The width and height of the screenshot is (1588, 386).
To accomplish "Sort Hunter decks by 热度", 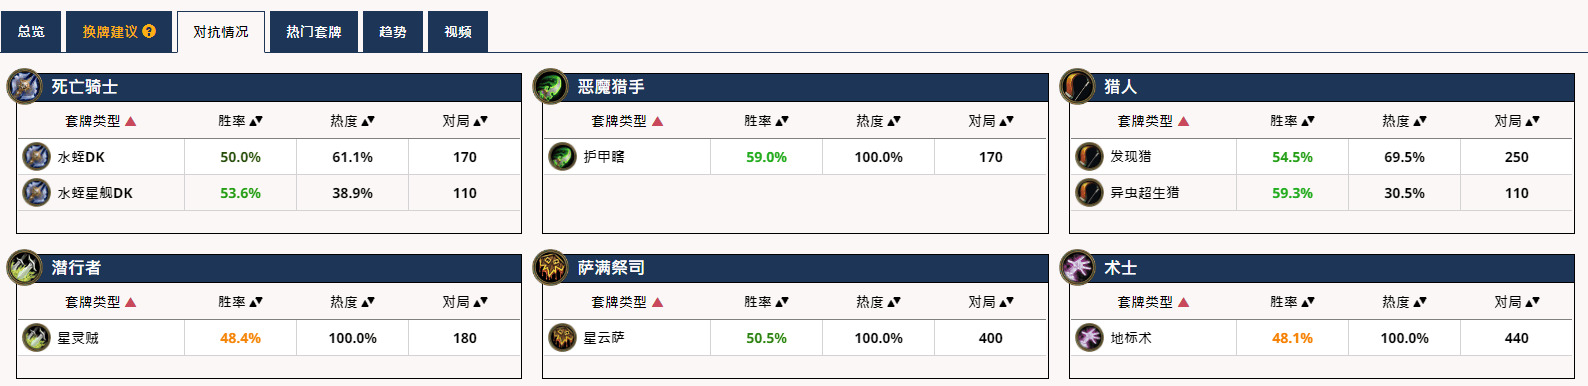I will (1404, 121).
